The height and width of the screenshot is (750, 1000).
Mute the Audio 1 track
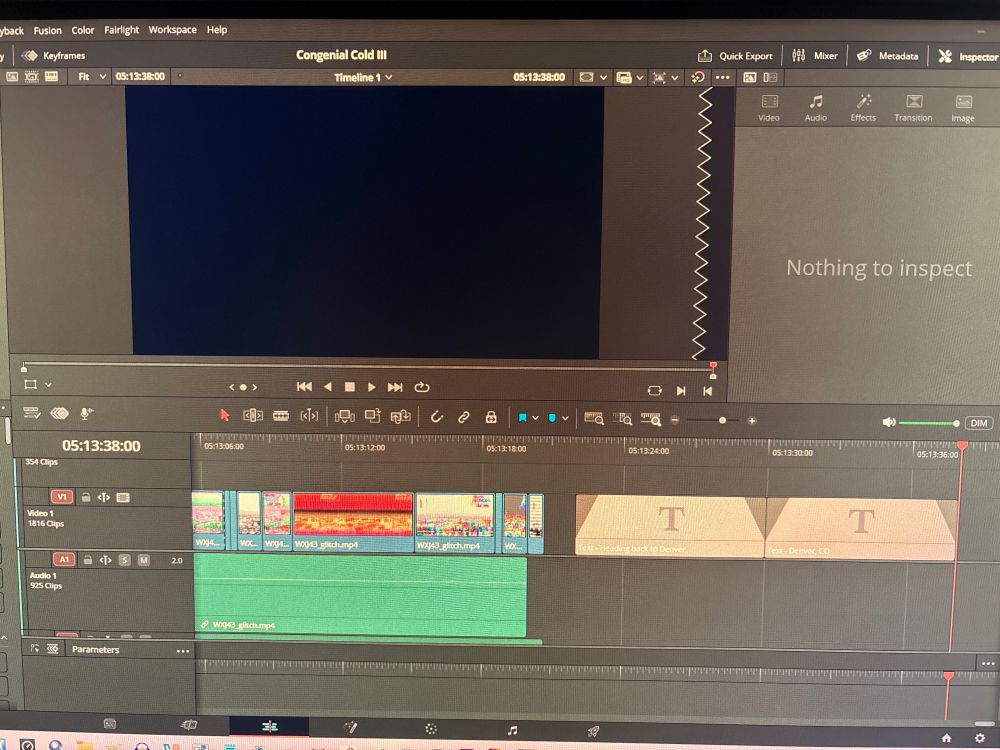tap(143, 560)
